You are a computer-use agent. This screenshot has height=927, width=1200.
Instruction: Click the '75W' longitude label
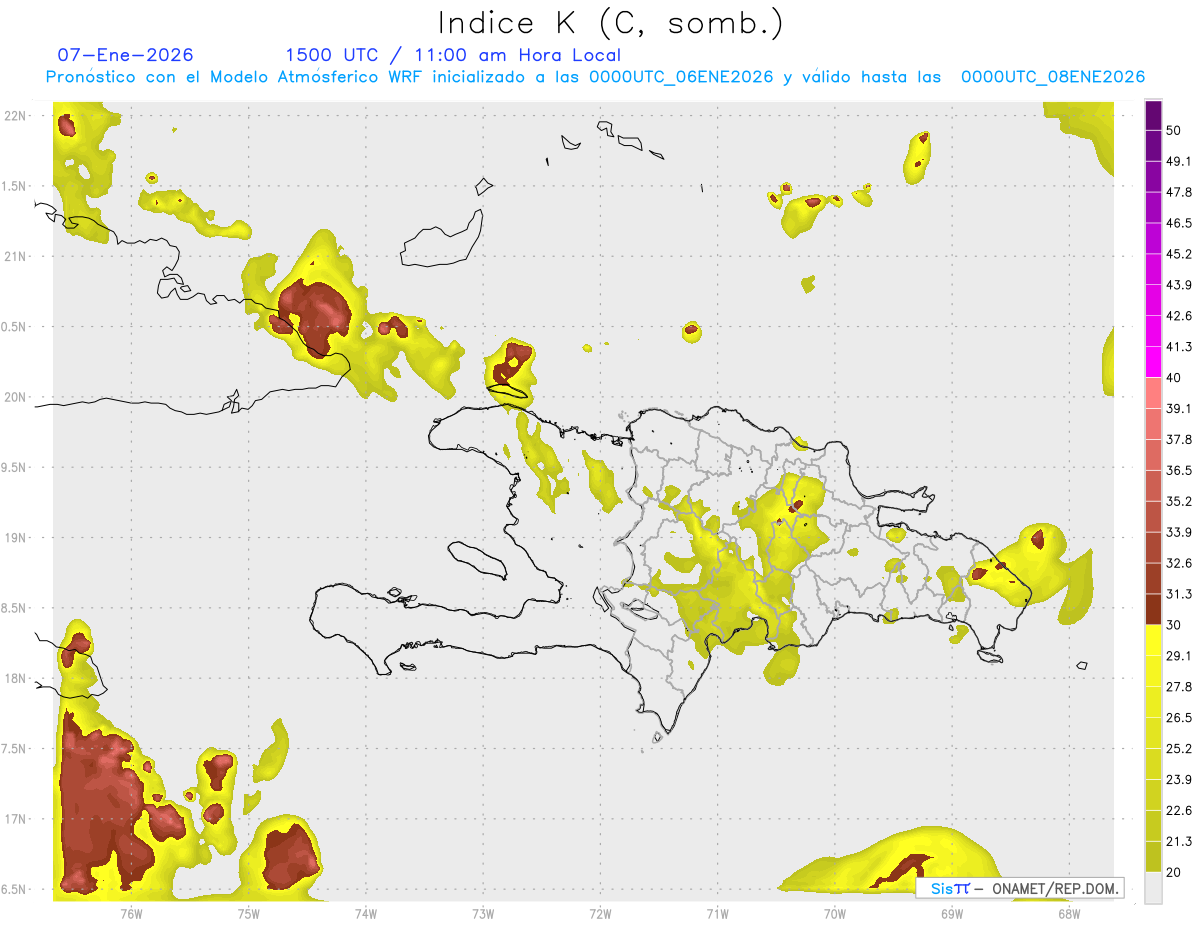pyautogui.click(x=248, y=913)
